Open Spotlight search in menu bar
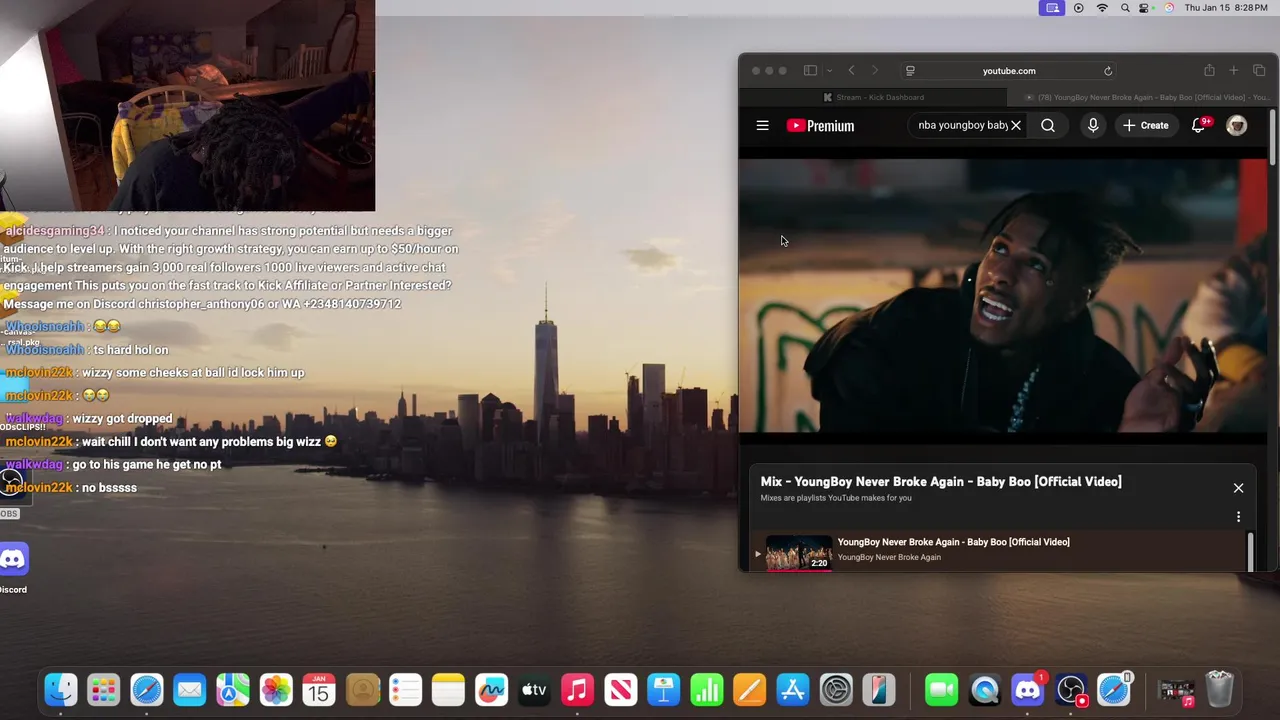The height and width of the screenshot is (720, 1280). (1125, 8)
